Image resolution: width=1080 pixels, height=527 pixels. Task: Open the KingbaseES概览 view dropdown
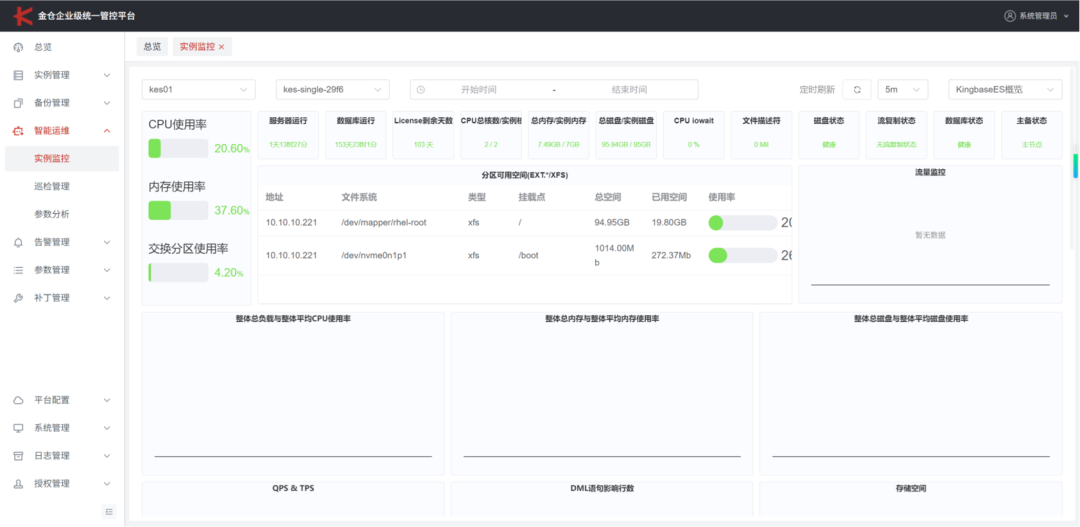click(1005, 90)
